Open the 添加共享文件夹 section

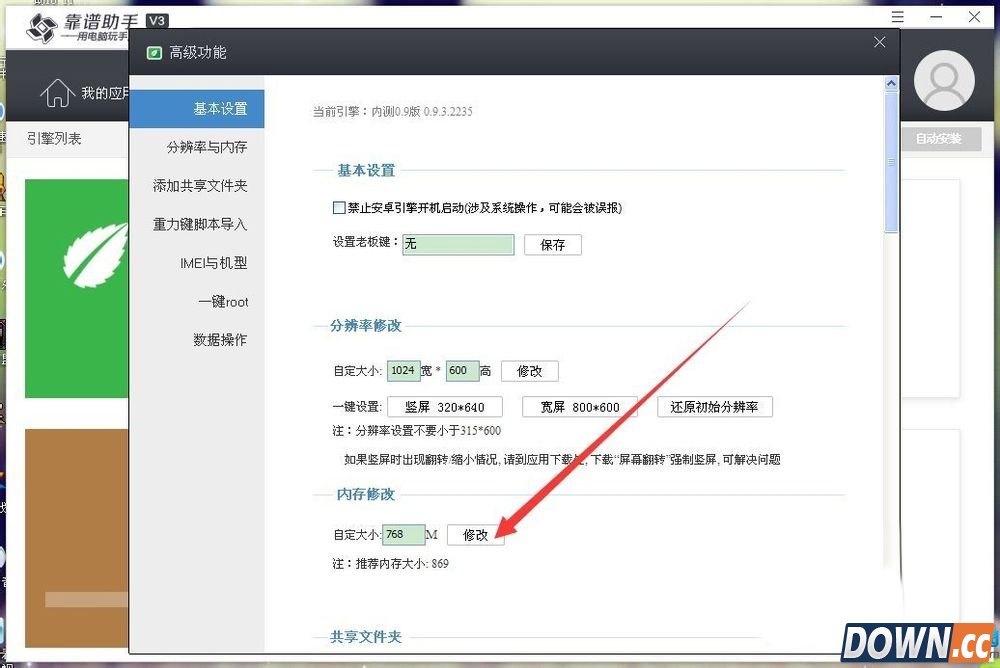pos(200,186)
